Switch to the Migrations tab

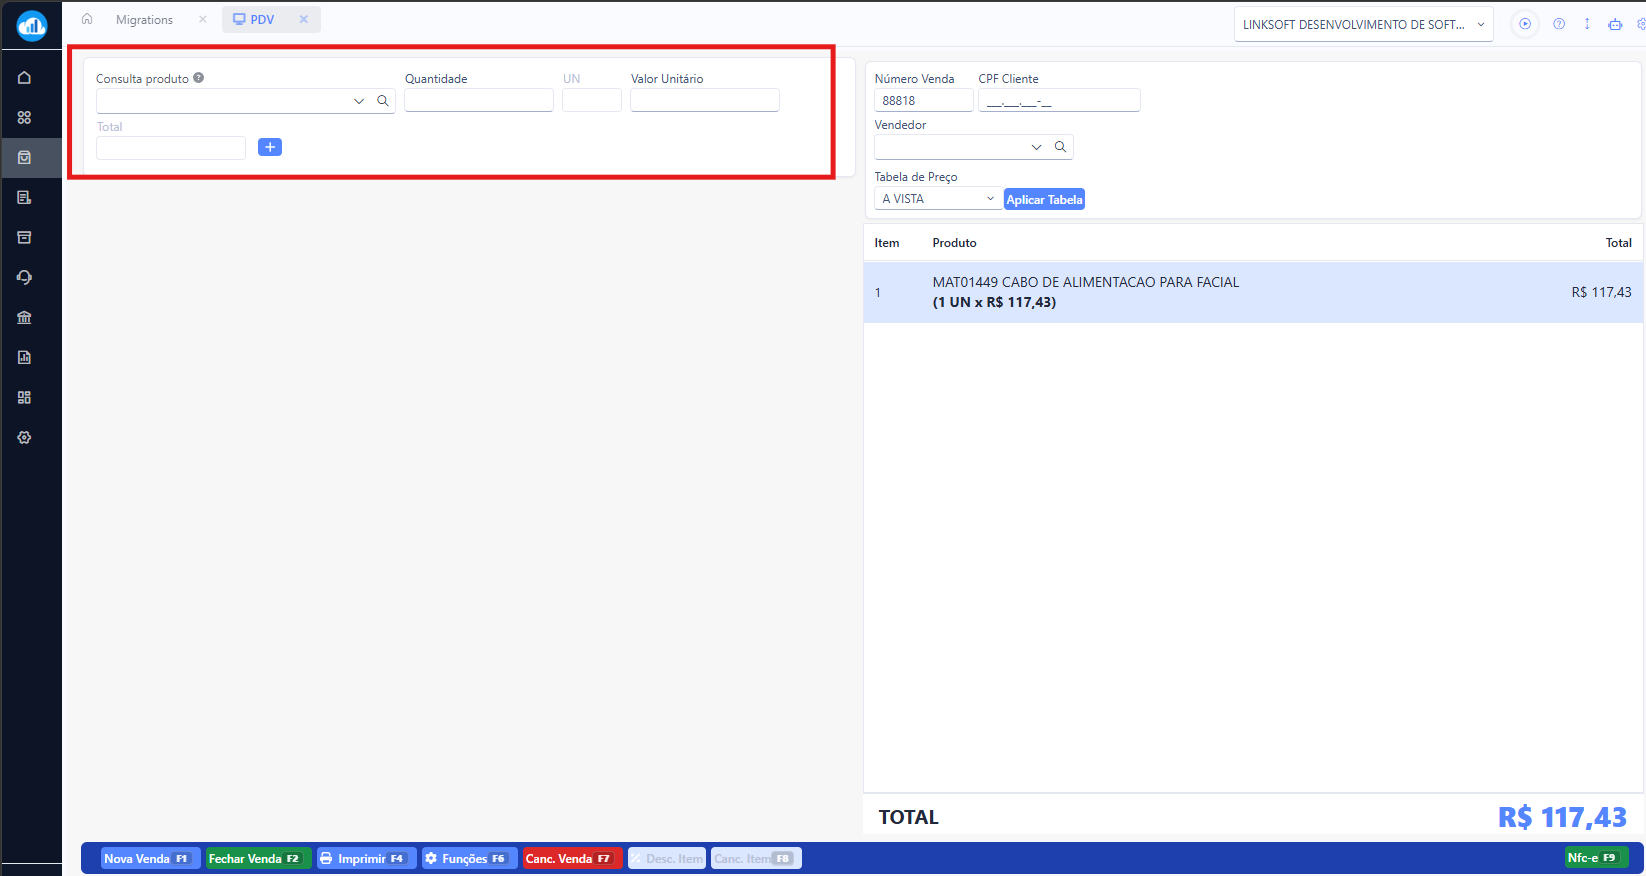(x=145, y=20)
